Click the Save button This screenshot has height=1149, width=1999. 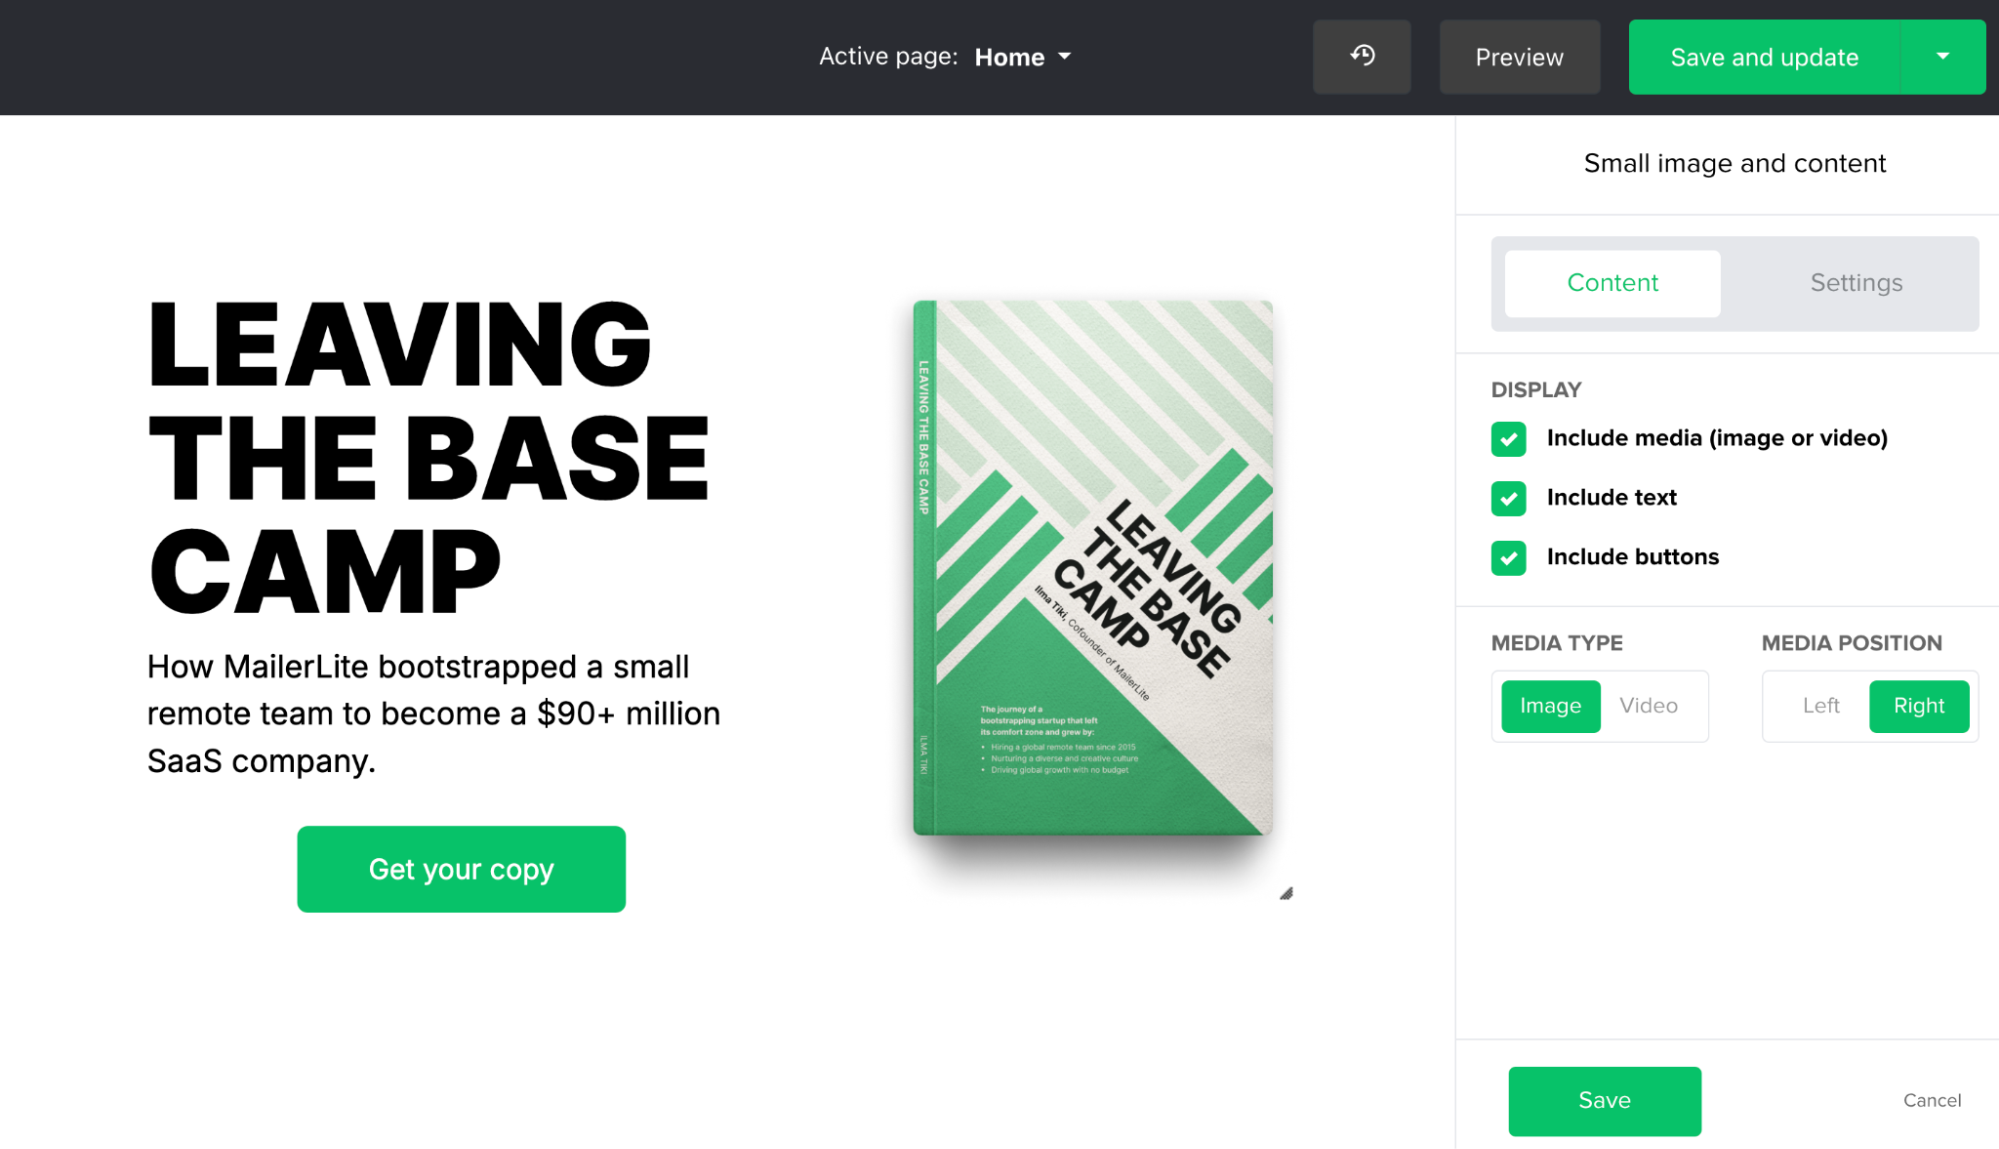click(1604, 1098)
